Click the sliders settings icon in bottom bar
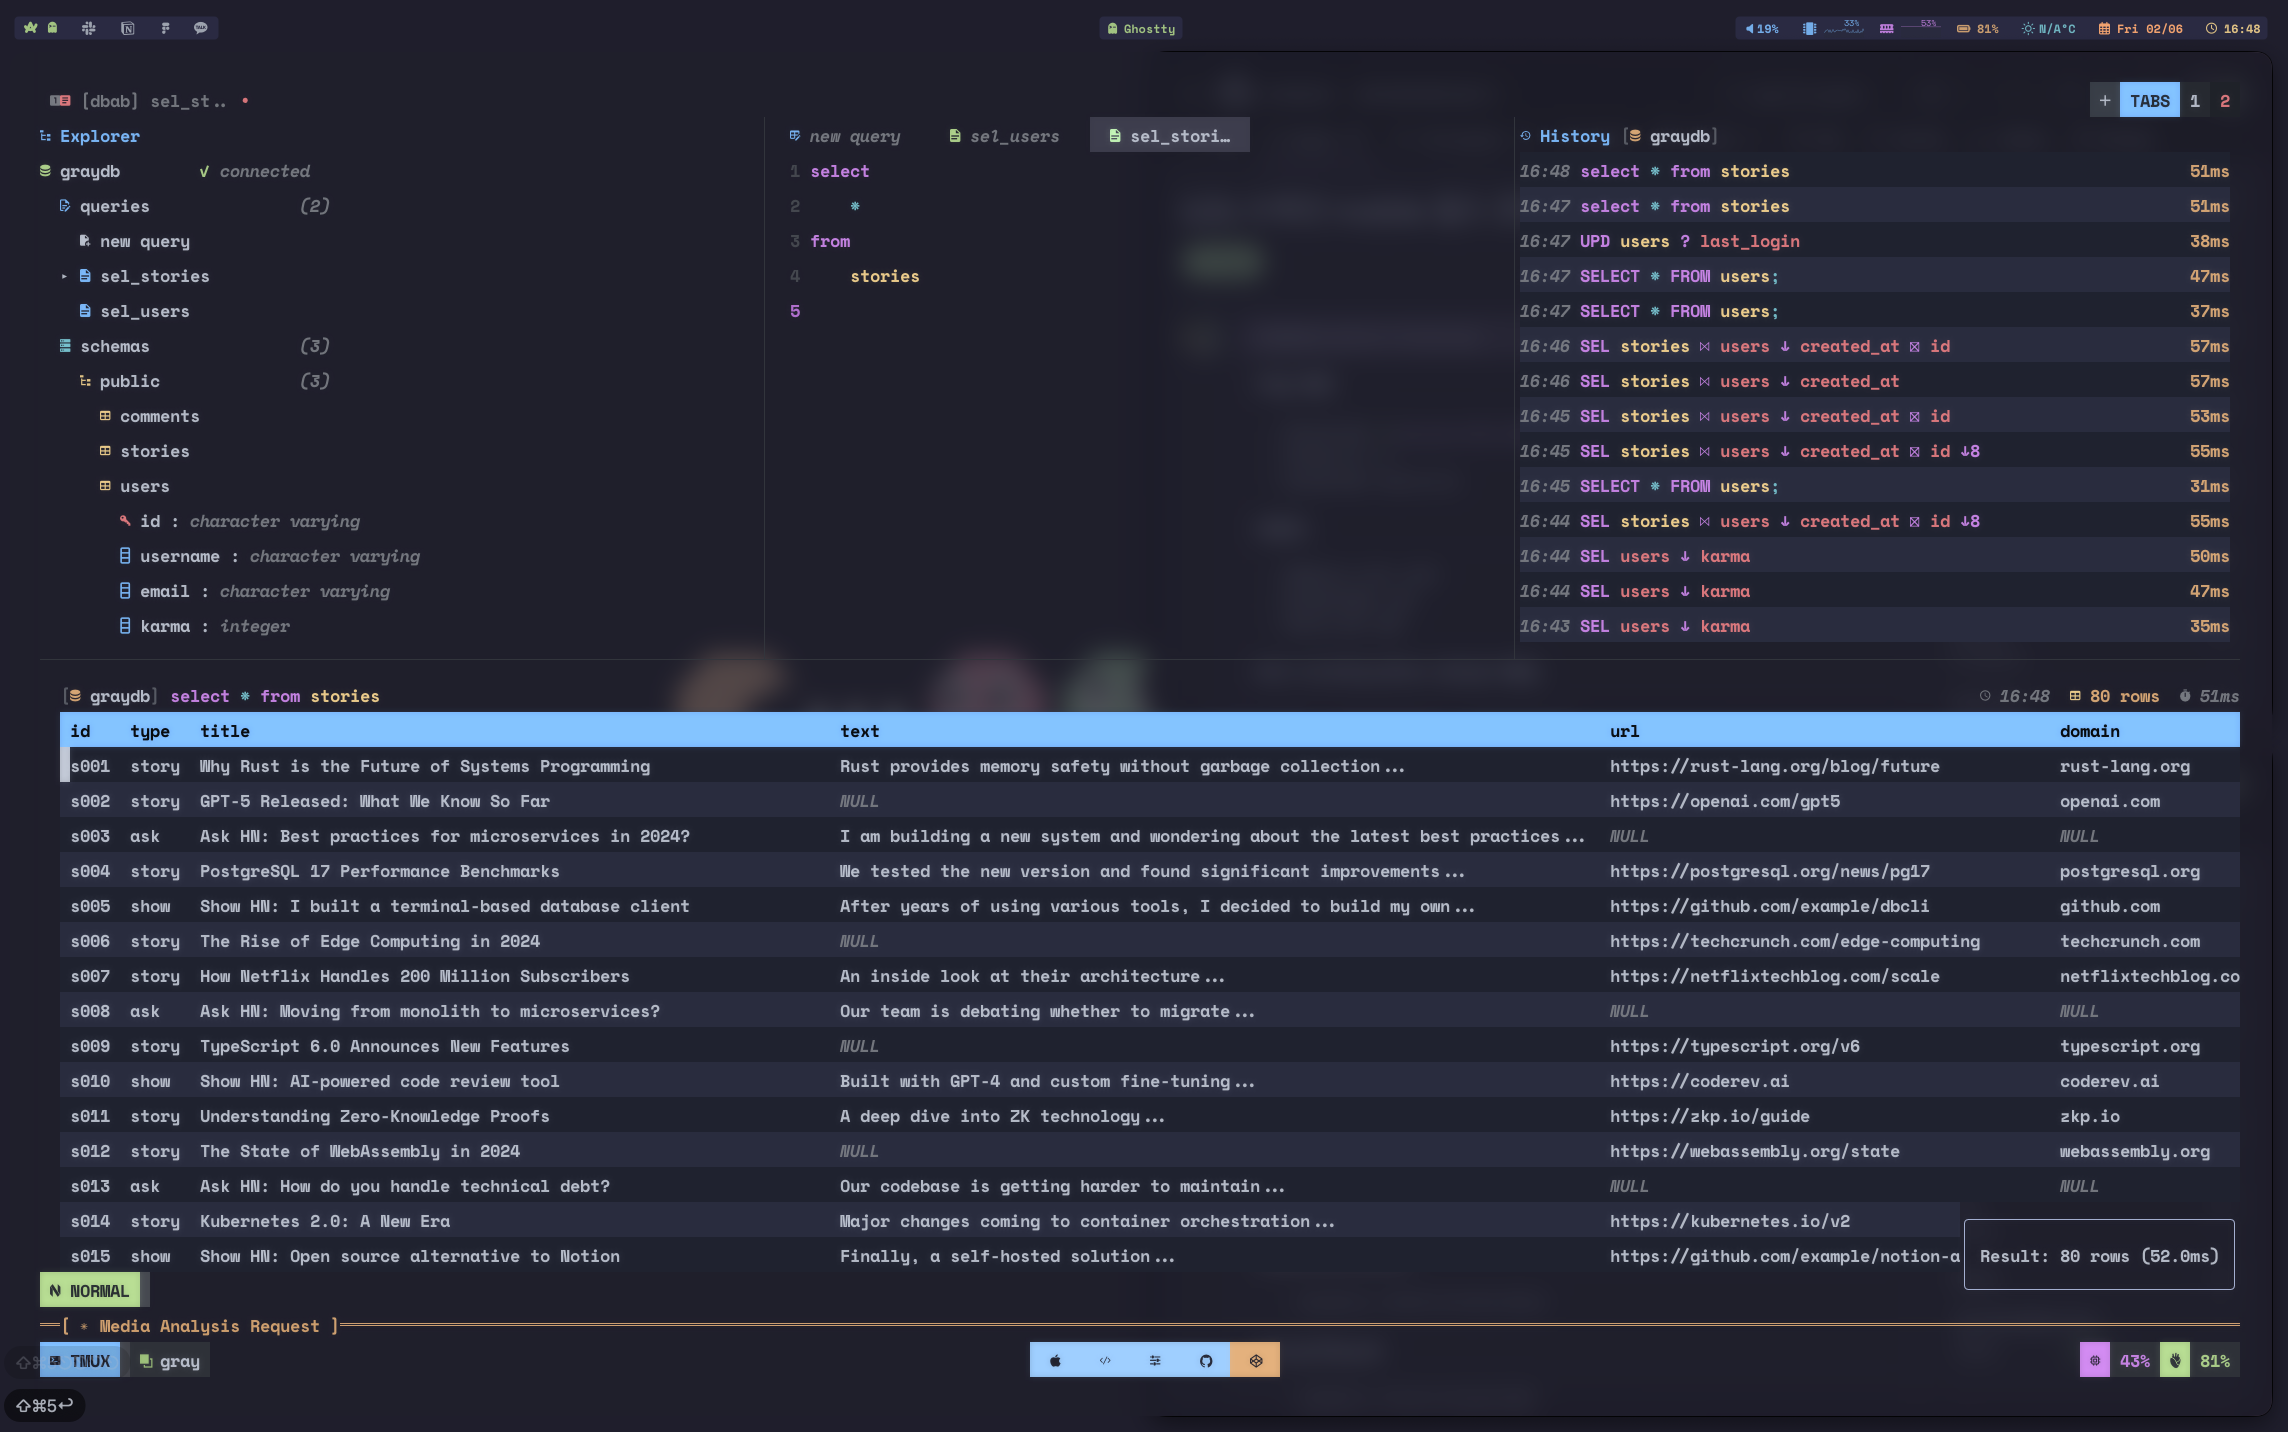Screen dimensions: 2288x1432 1155,1360
